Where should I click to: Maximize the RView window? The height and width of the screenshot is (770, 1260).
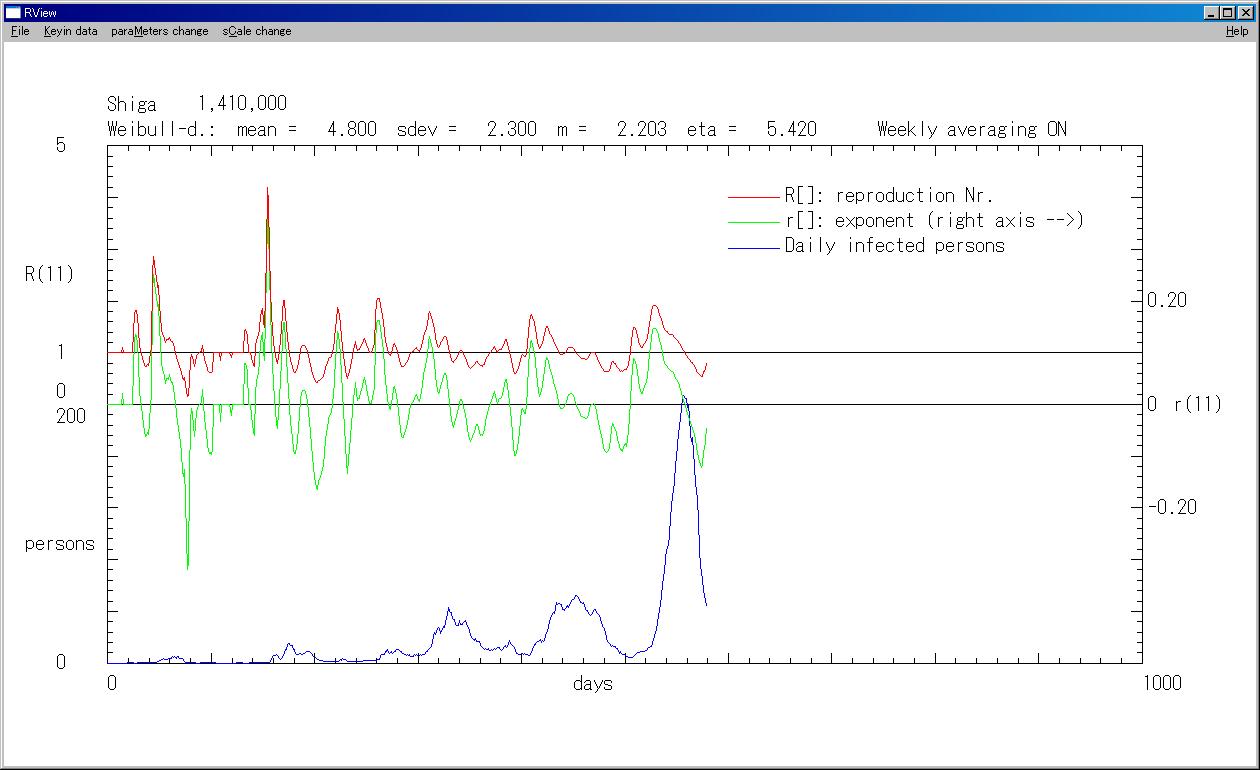pyautogui.click(x=1228, y=13)
